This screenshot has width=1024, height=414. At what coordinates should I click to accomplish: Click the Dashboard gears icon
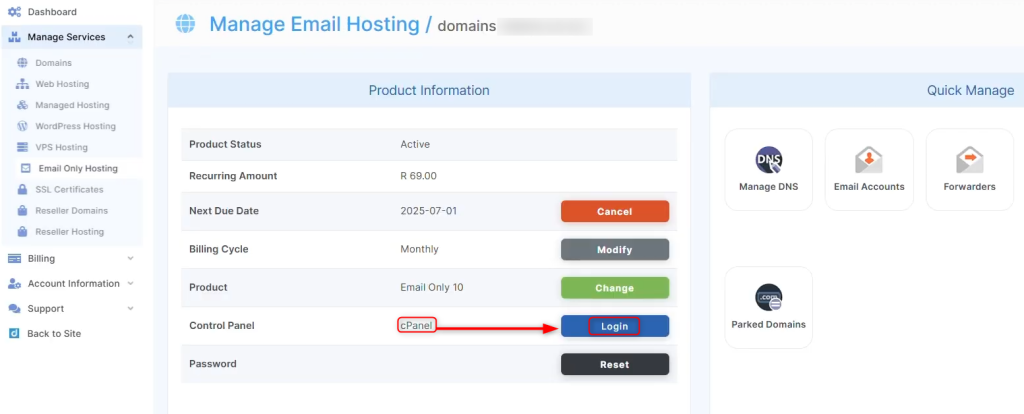tap(14, 12)
